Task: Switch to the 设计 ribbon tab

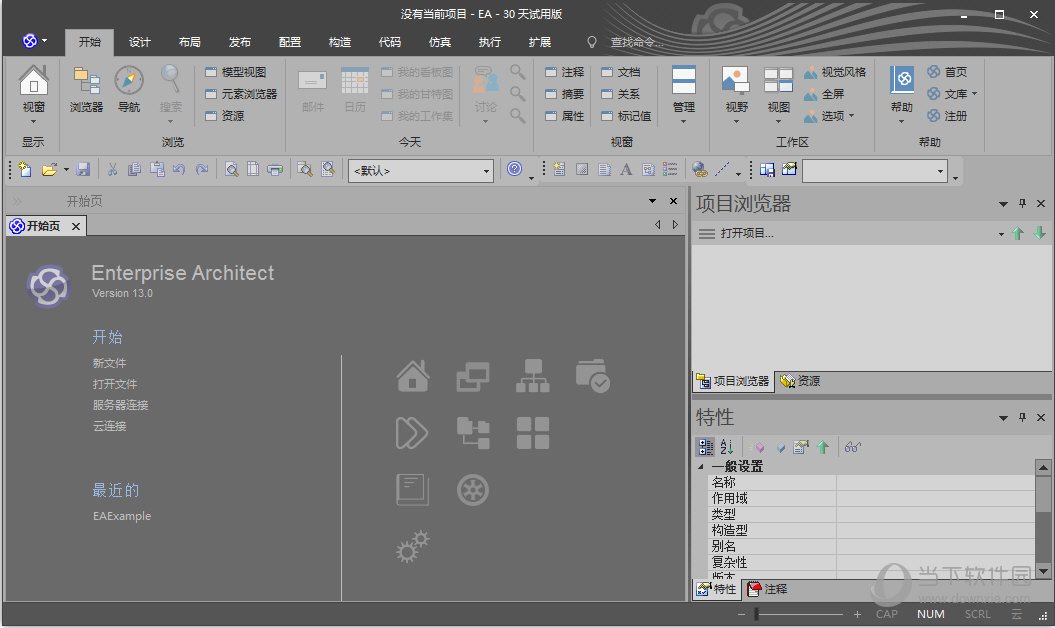Action: 139,42
